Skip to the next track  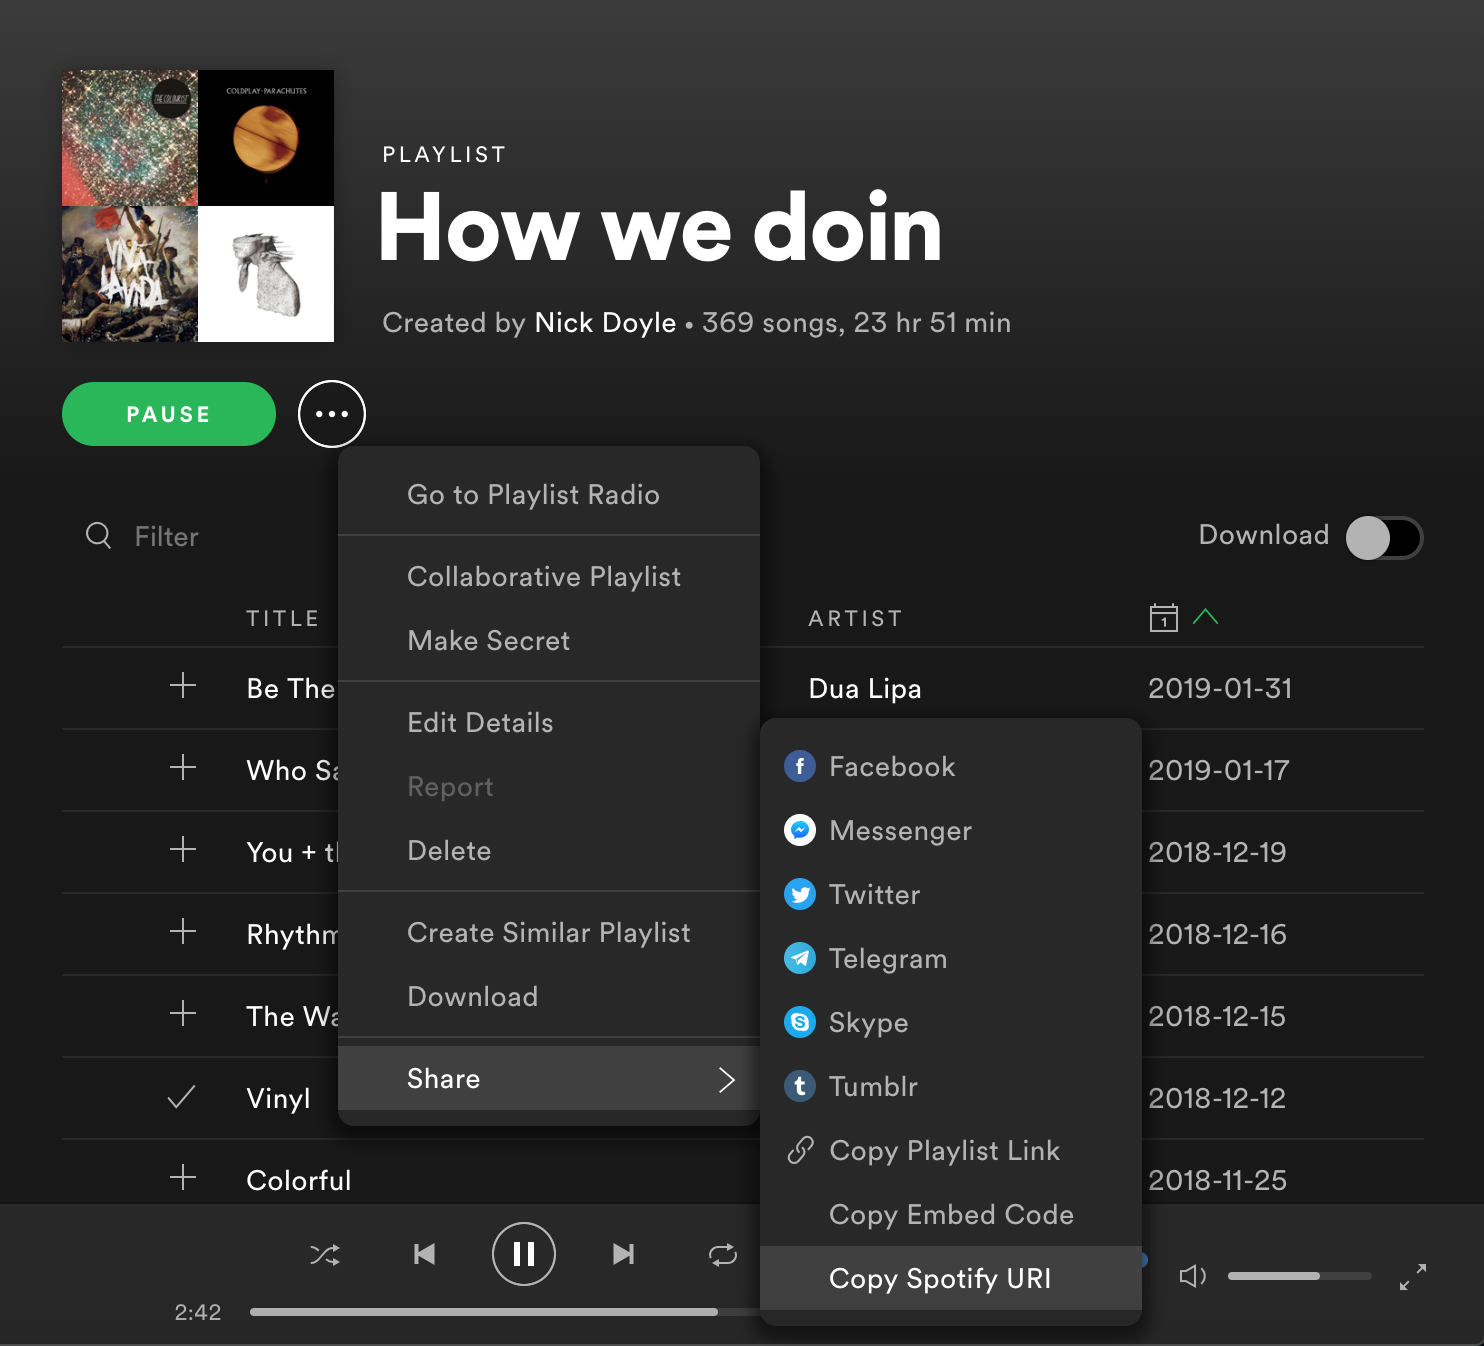coord(623,1254)
